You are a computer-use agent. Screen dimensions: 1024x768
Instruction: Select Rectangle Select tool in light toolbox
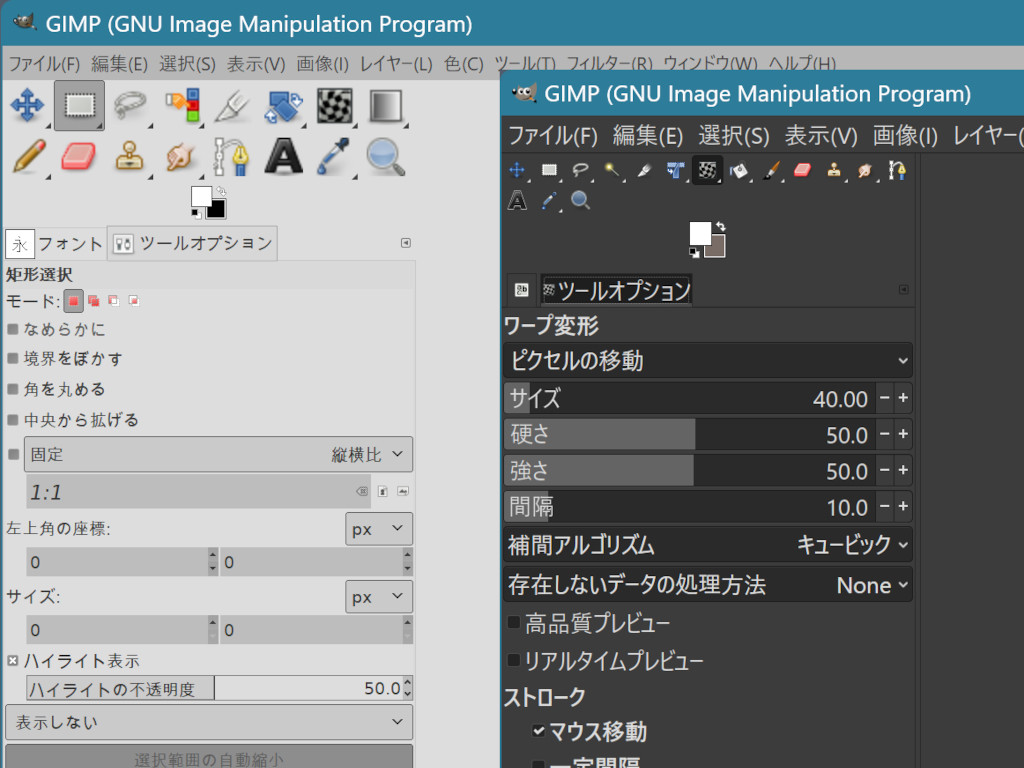[79, 105]
